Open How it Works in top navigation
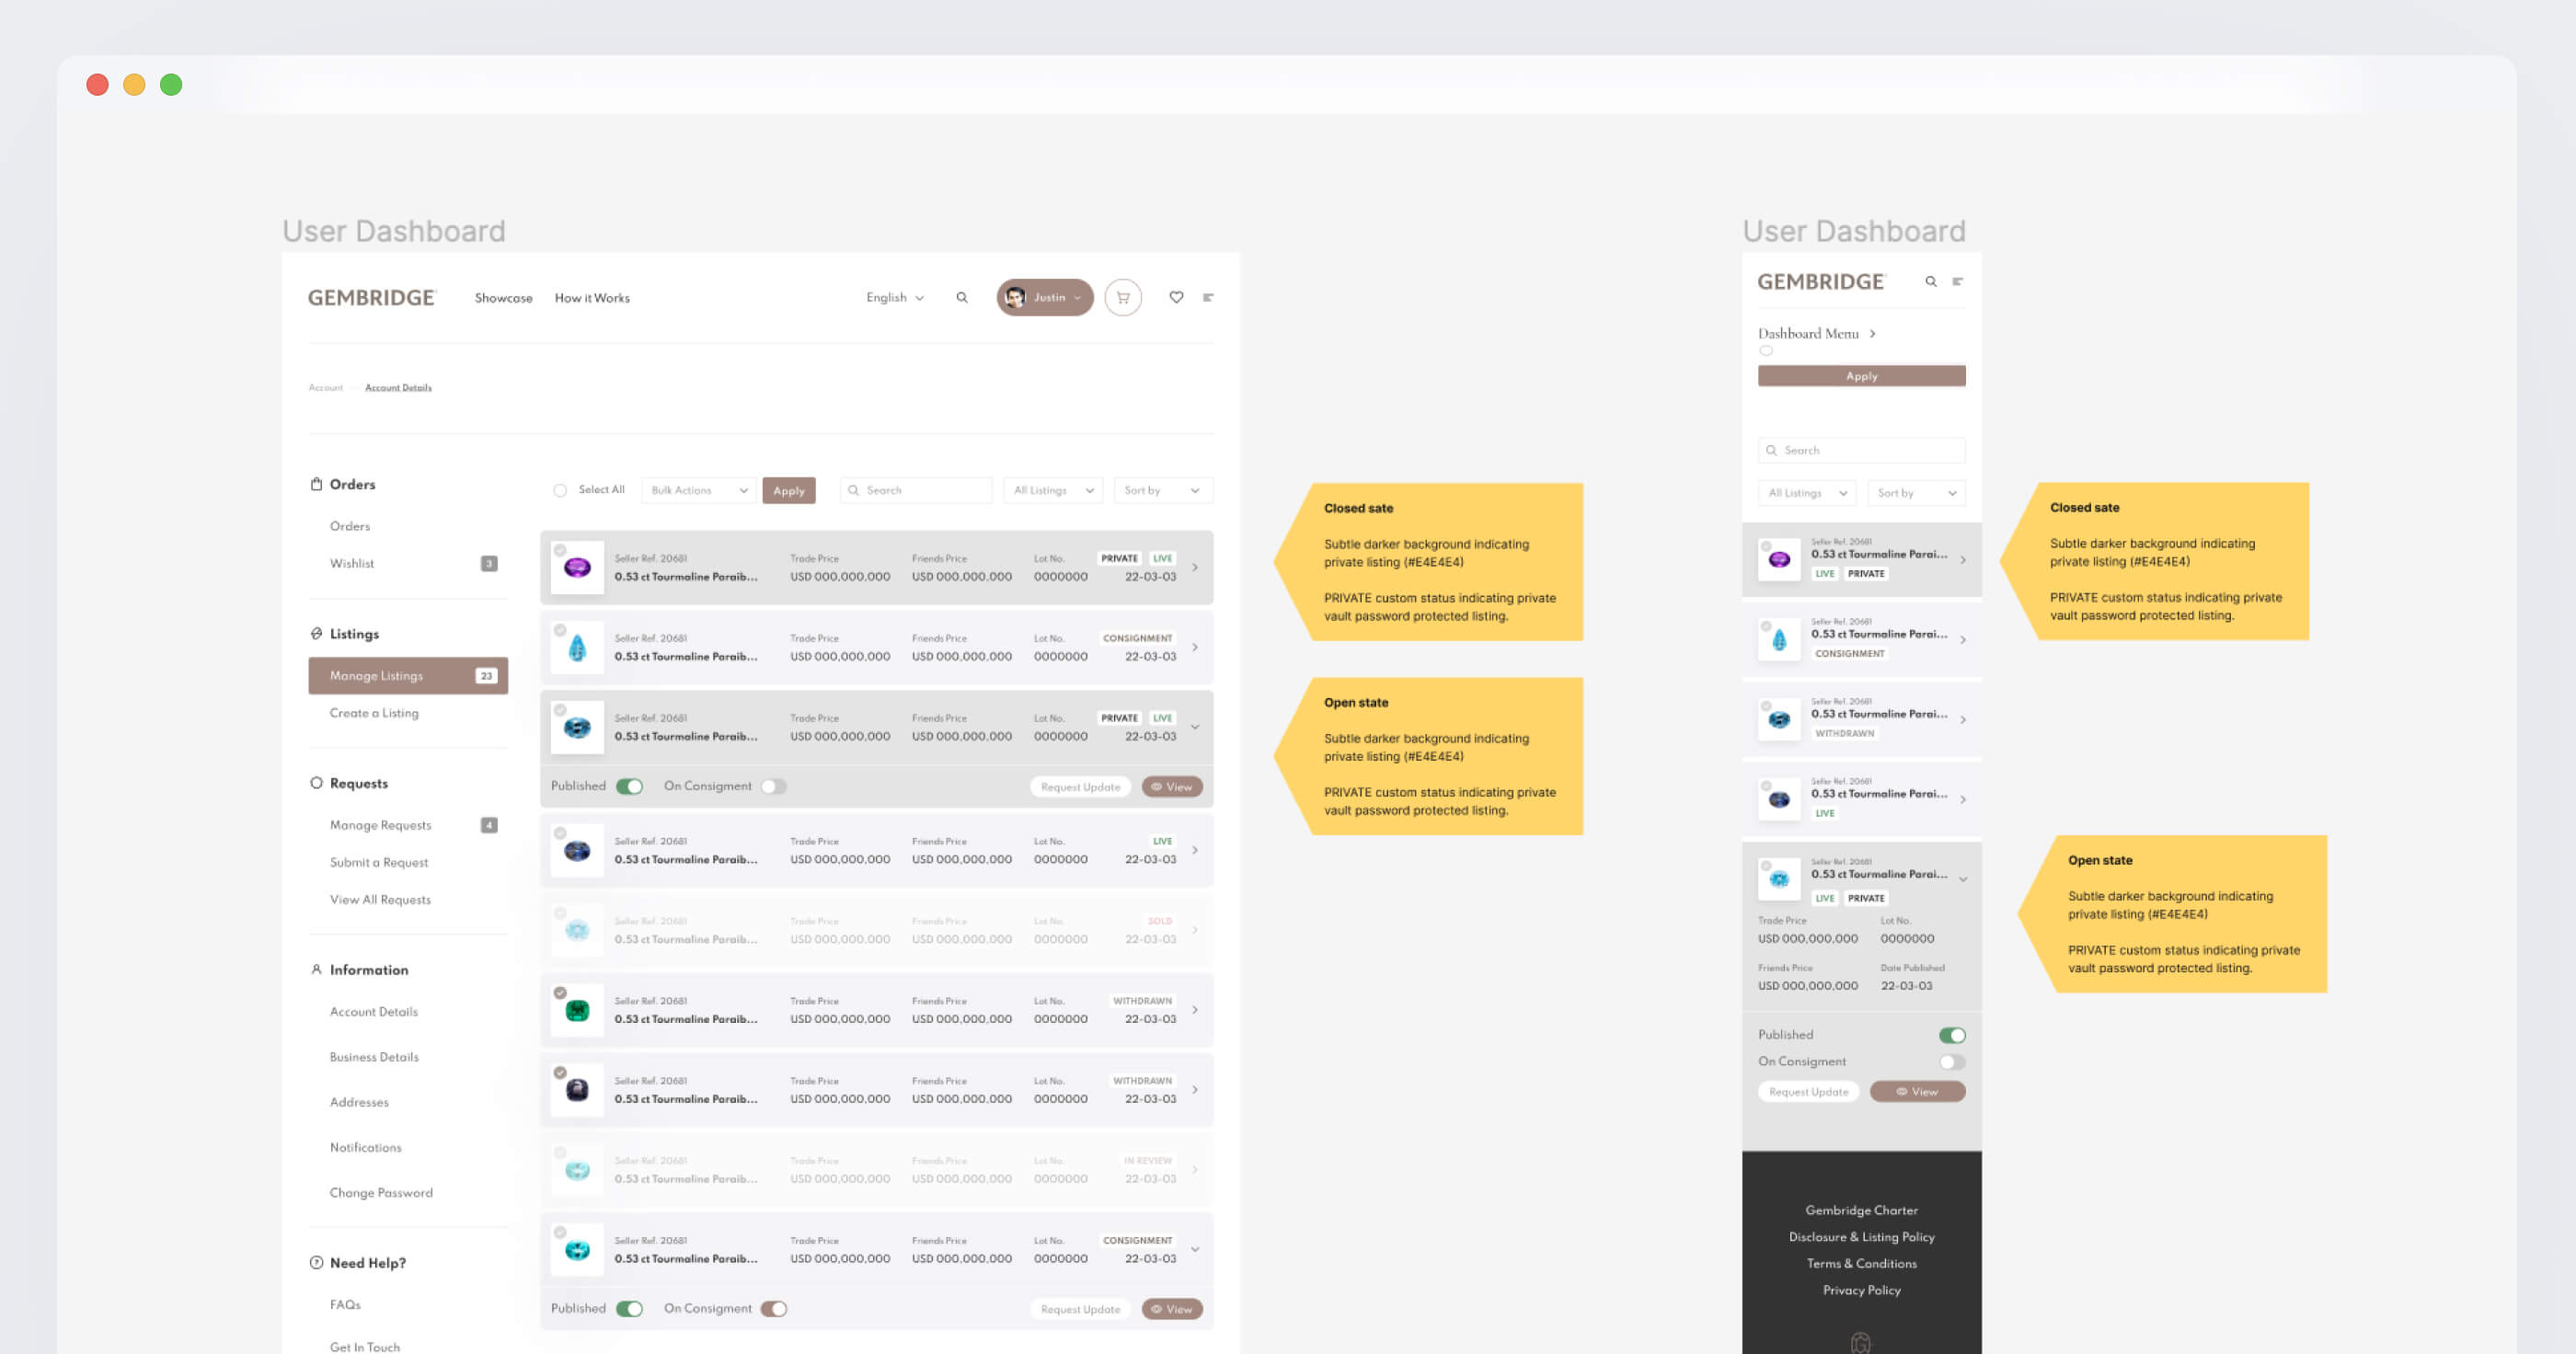This screenshot has width=2576, height=1354. 592,298
